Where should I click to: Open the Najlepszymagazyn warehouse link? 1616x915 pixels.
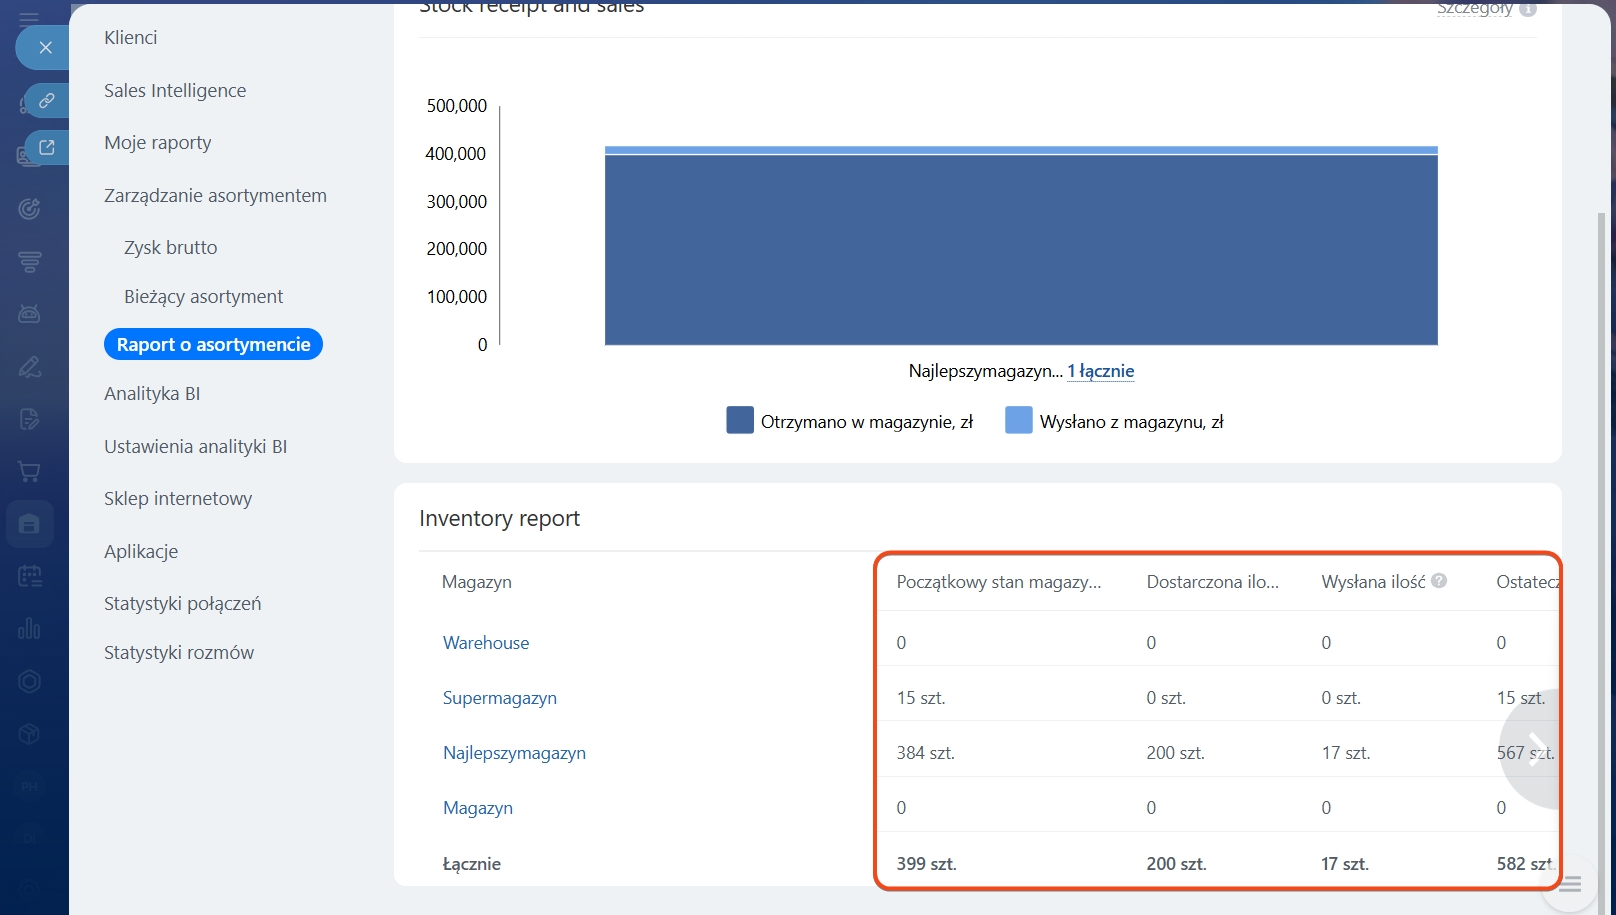click(x=514, y=753)
